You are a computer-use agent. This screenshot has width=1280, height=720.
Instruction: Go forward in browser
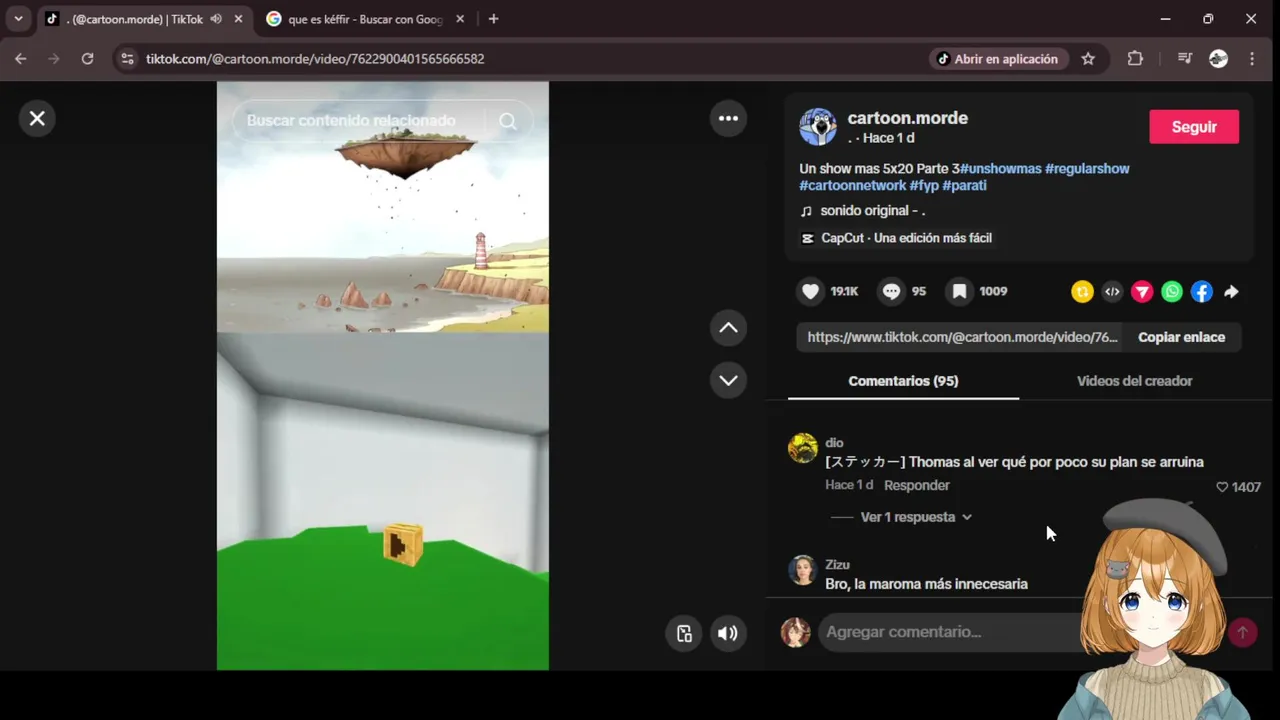[54, 59]
